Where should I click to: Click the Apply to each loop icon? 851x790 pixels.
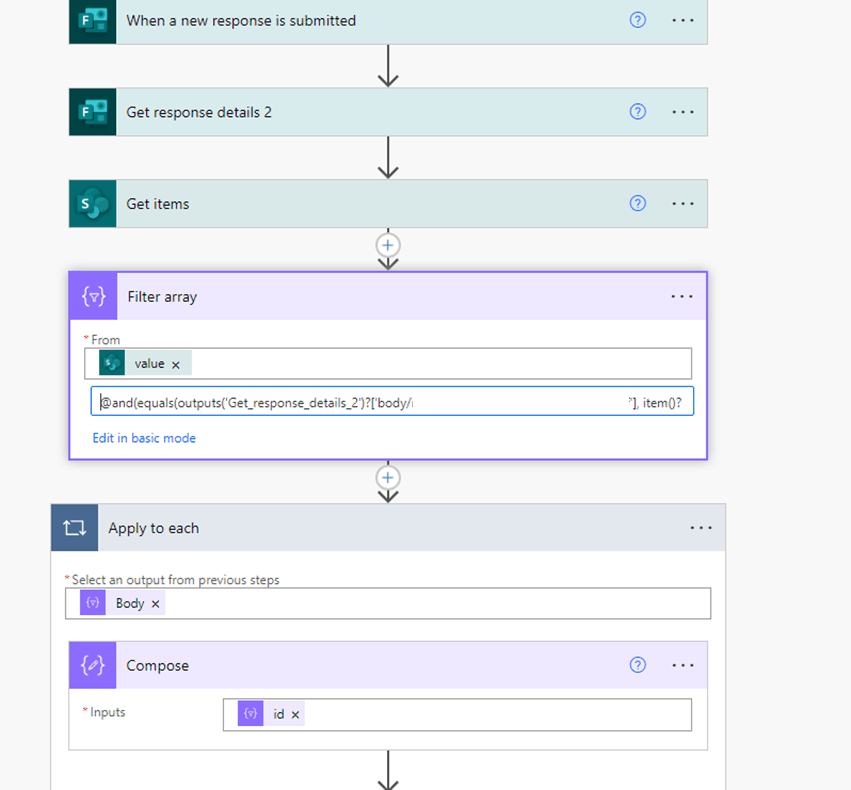pos(74,527)
